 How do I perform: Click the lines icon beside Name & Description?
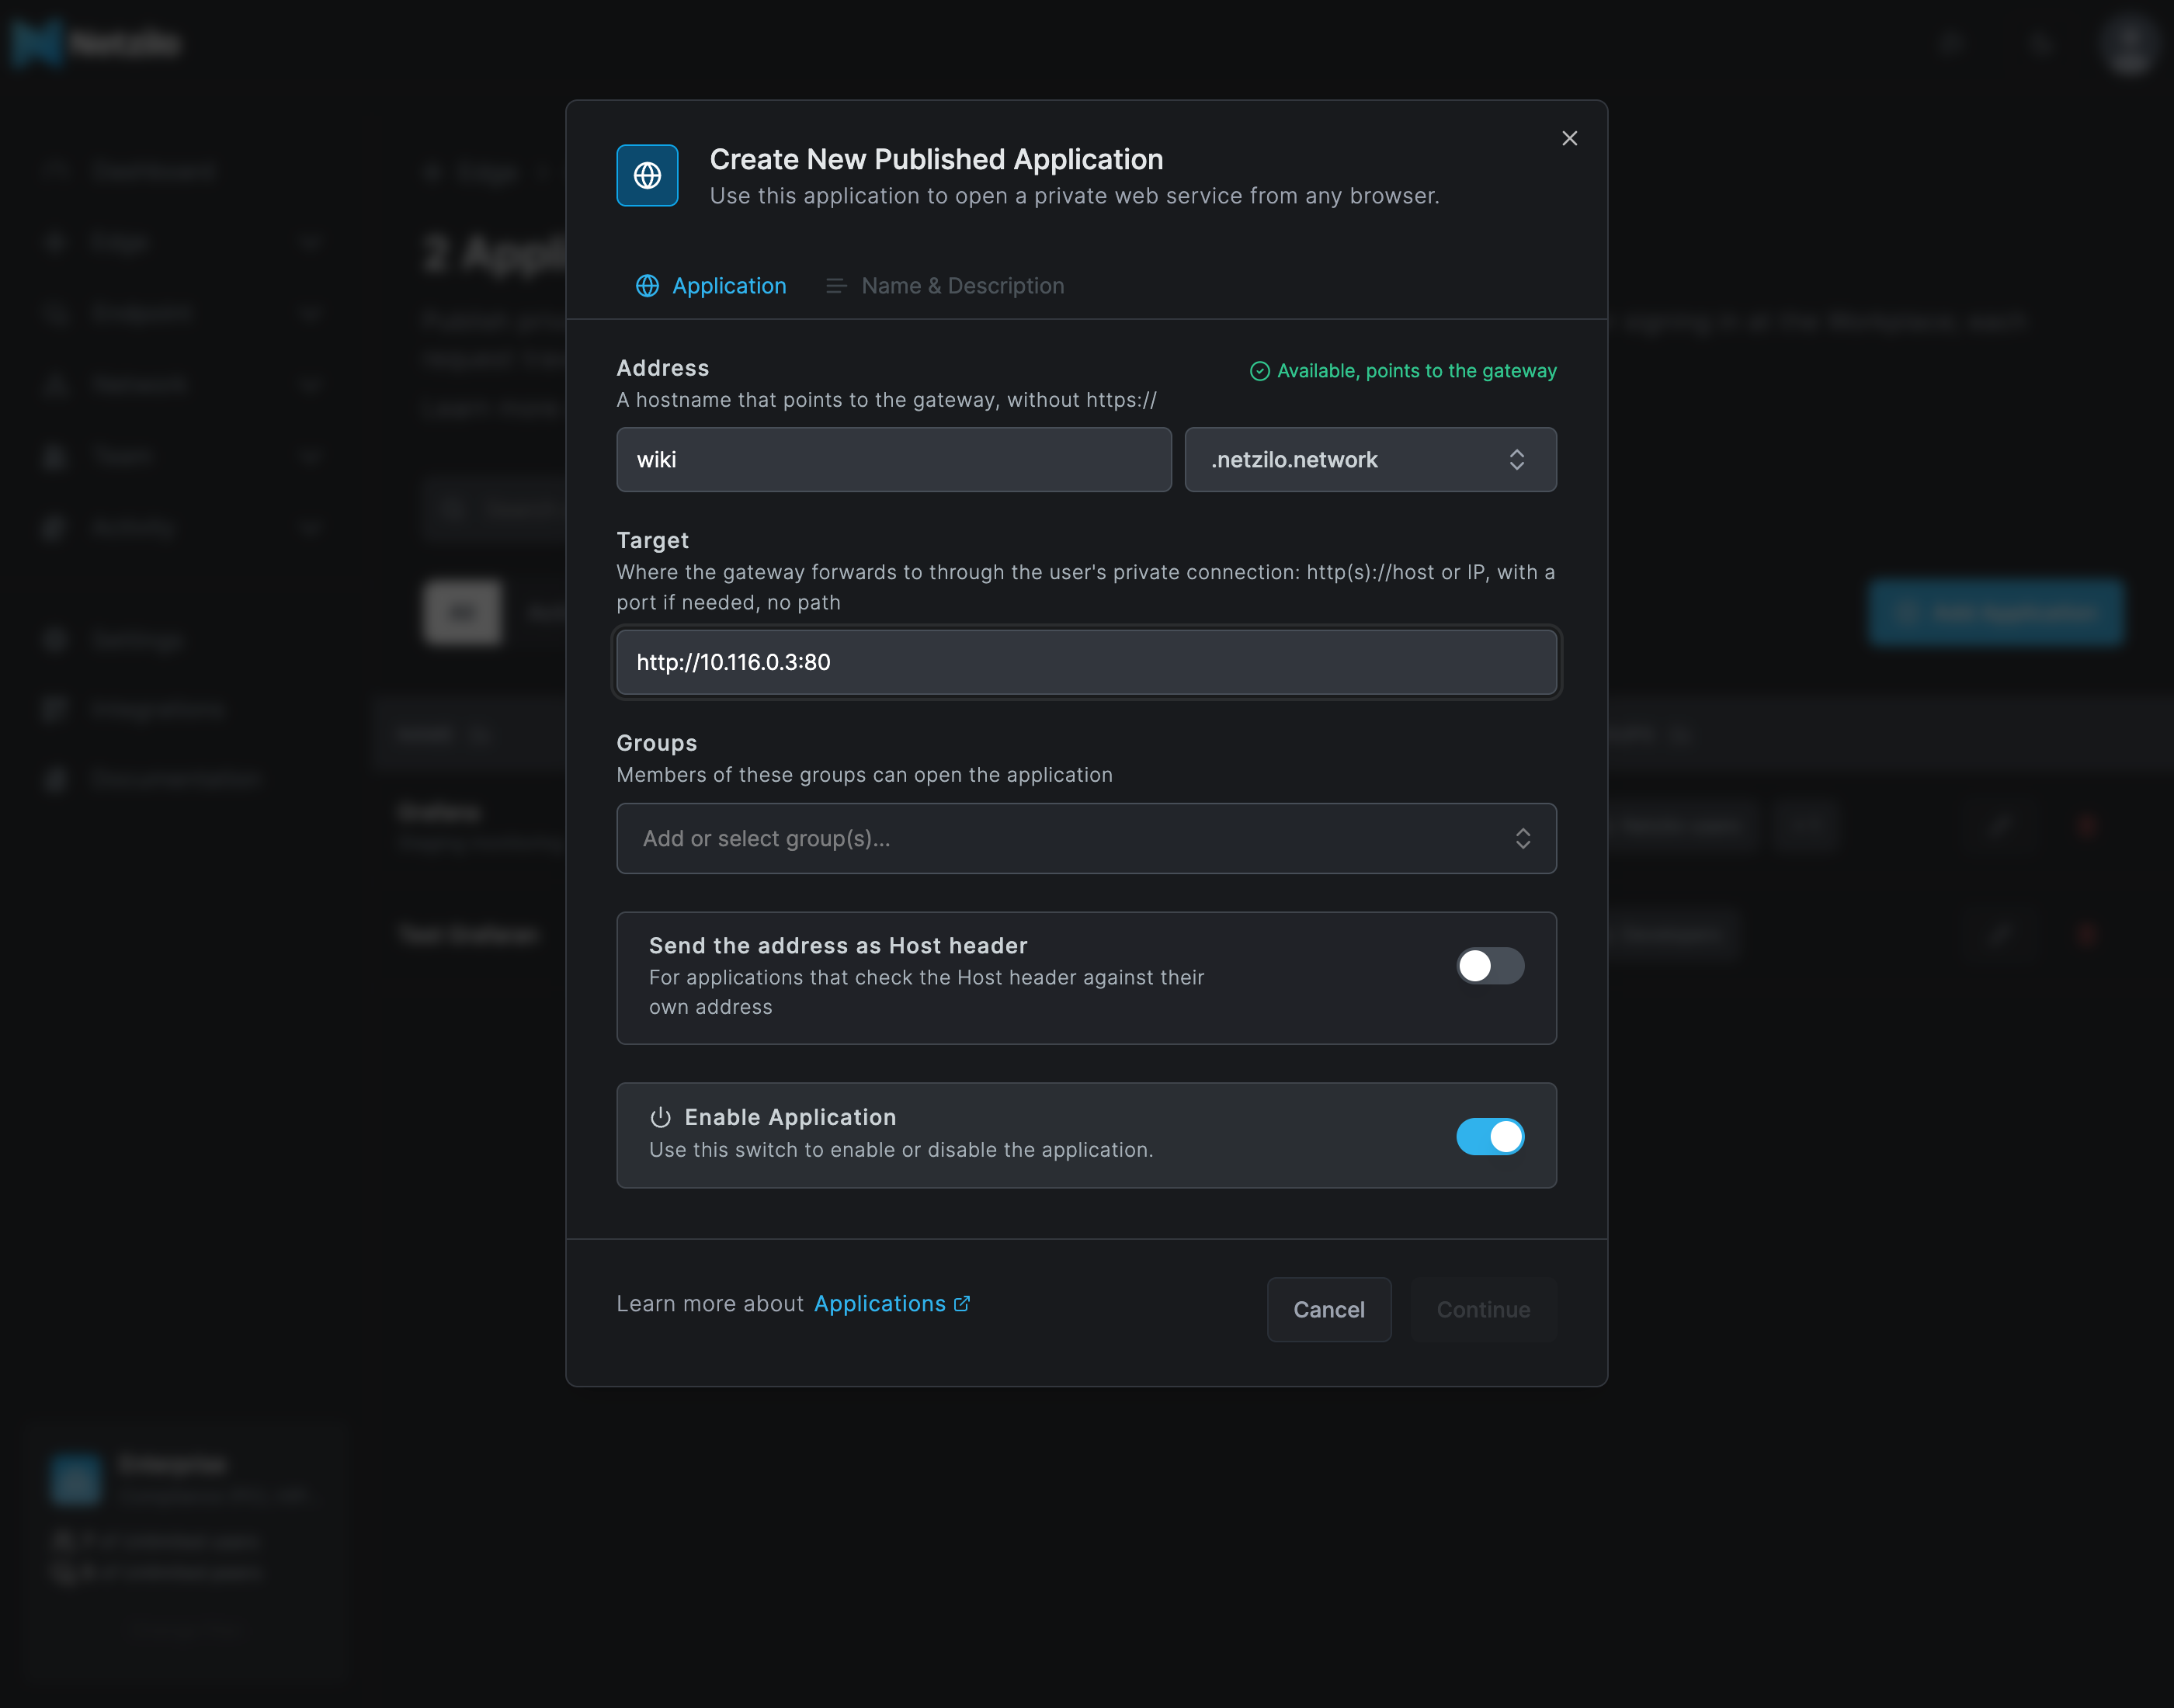click(836, 286)
